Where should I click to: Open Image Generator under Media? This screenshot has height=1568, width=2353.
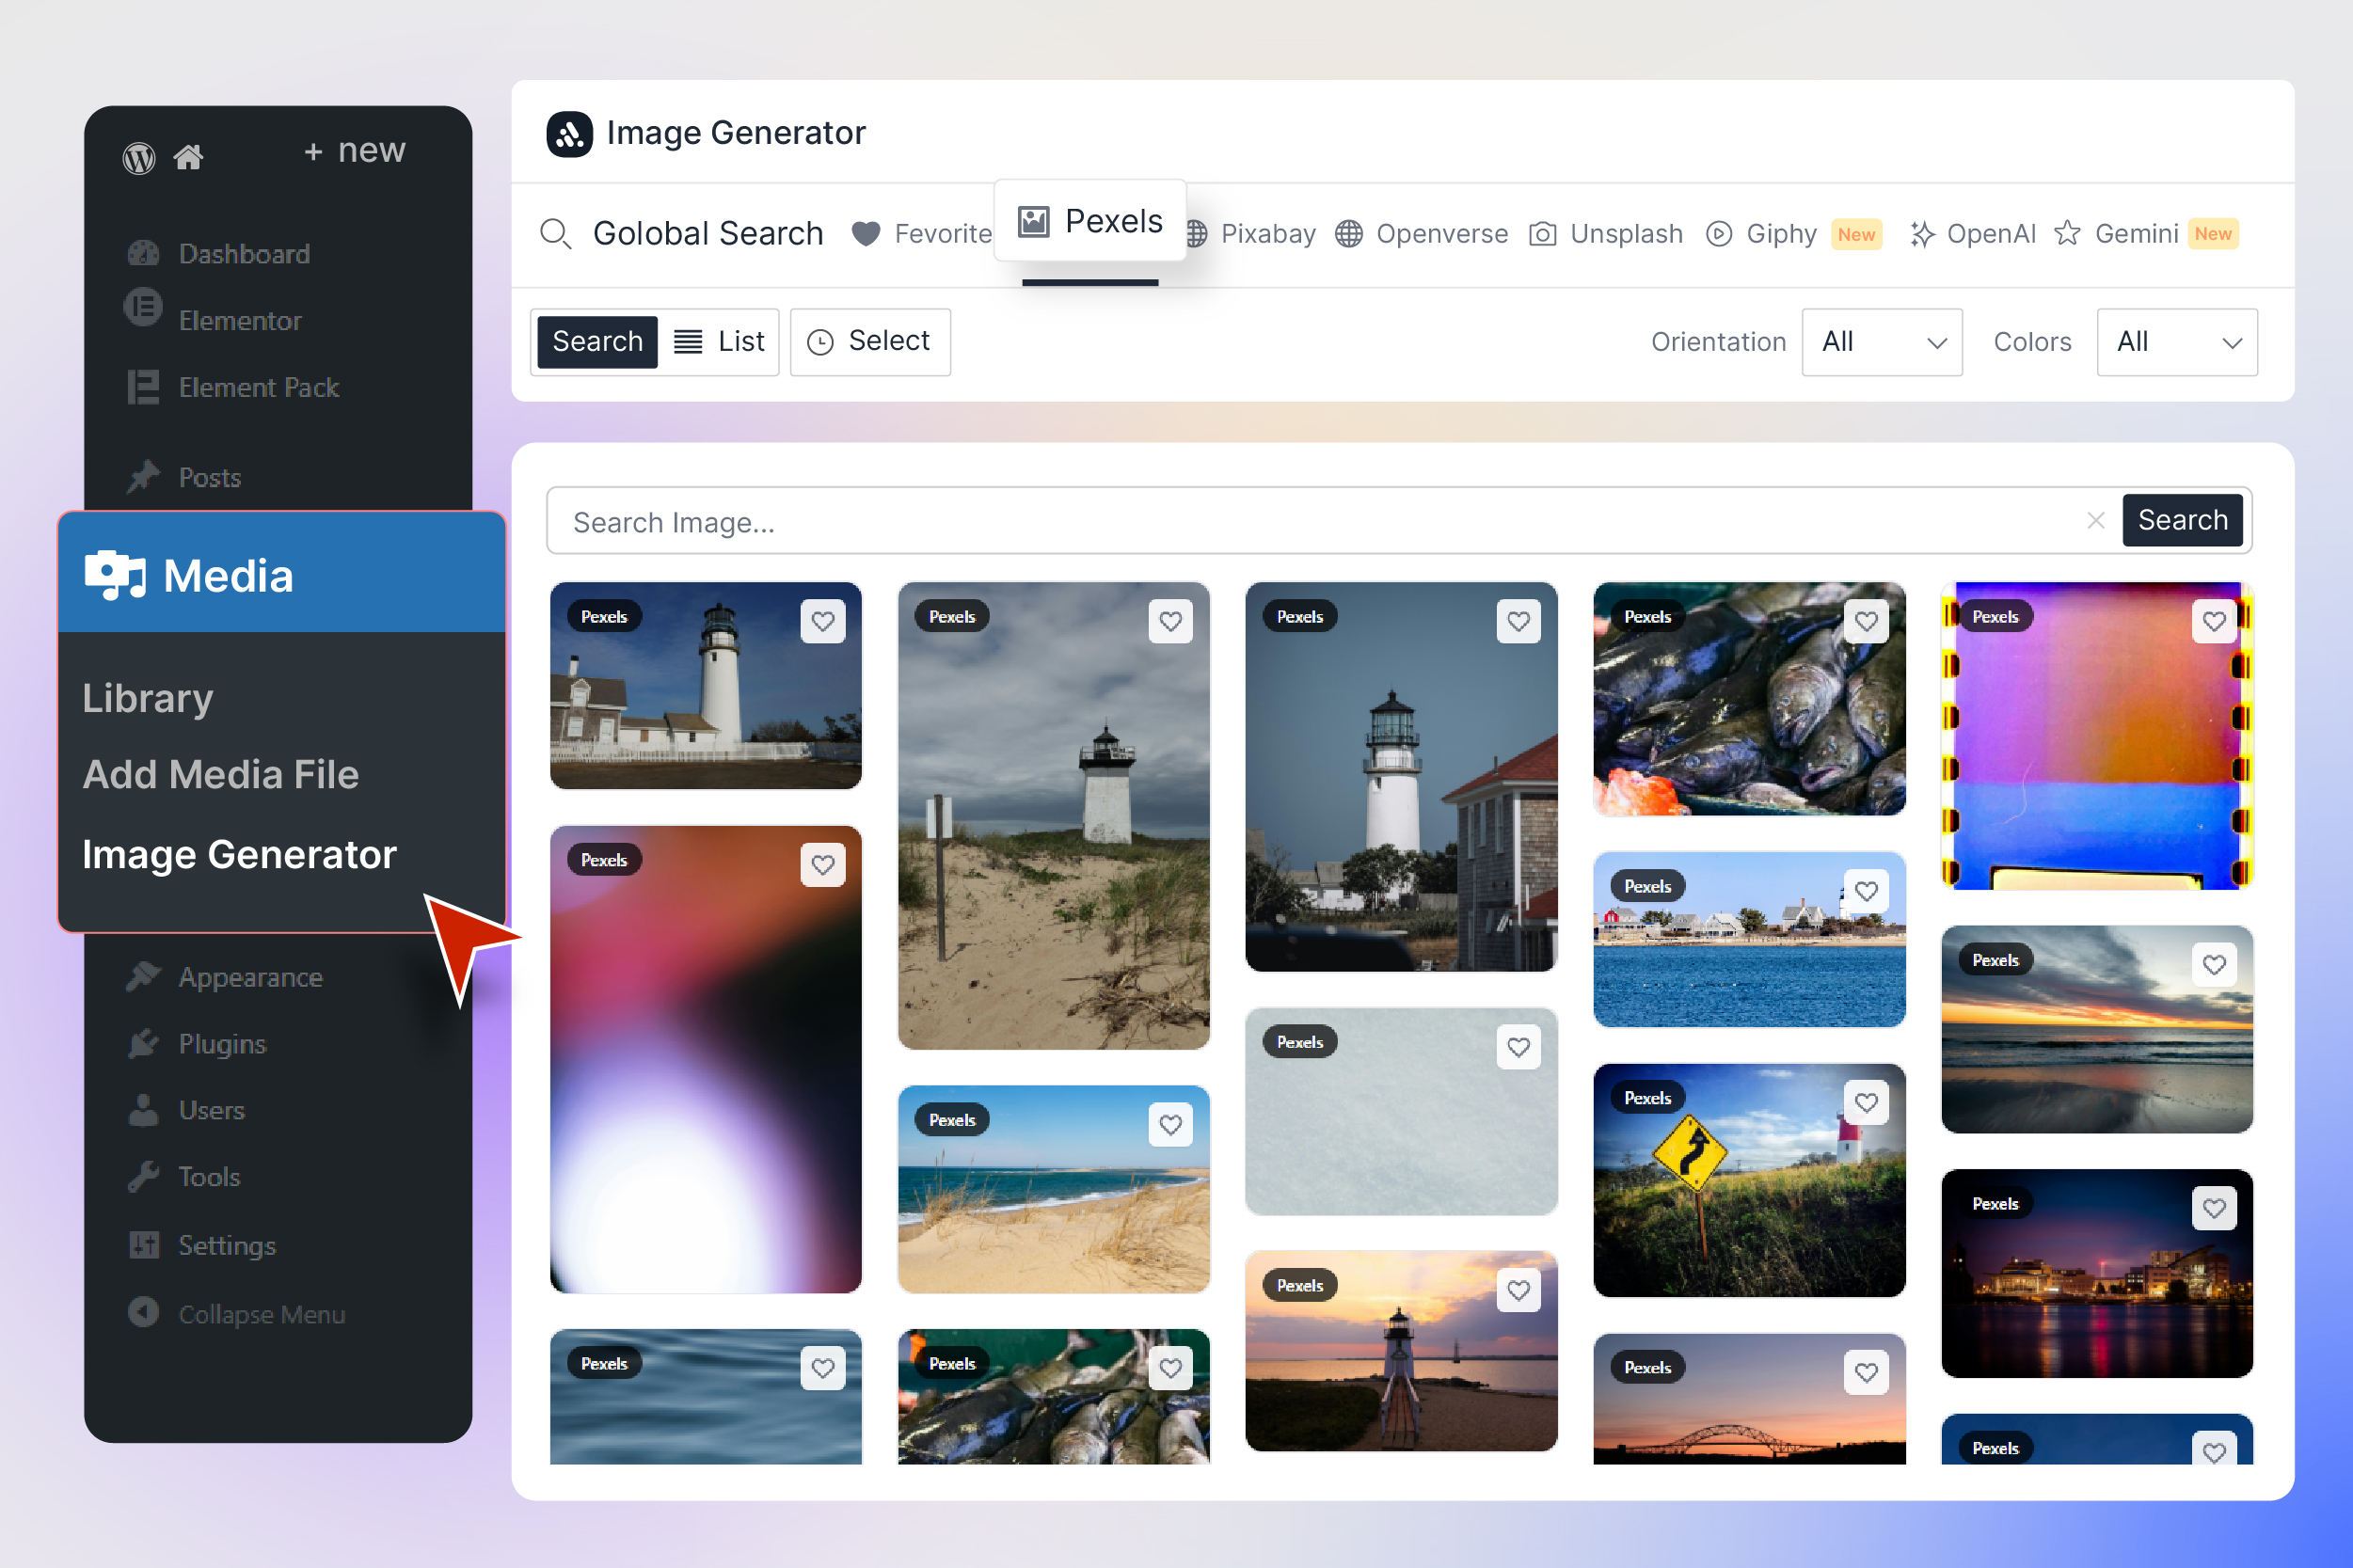(239, 854)
